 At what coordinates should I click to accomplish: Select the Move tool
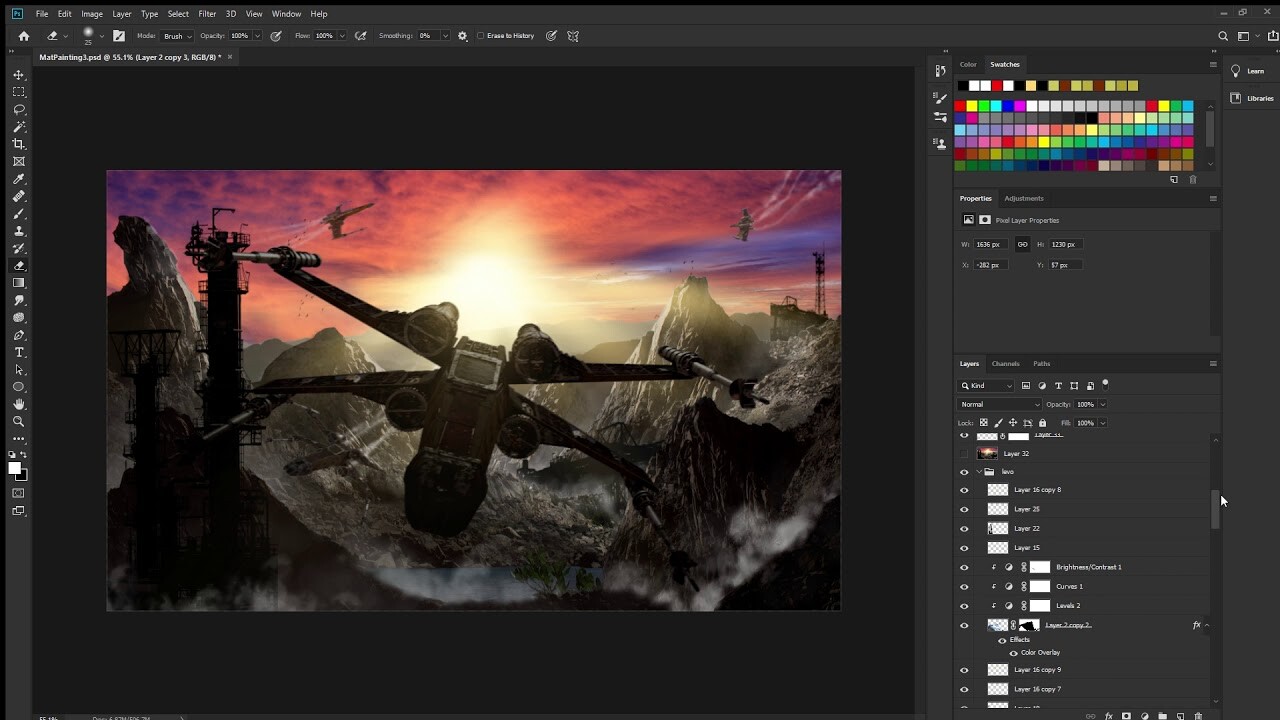(x=18, y=74)
